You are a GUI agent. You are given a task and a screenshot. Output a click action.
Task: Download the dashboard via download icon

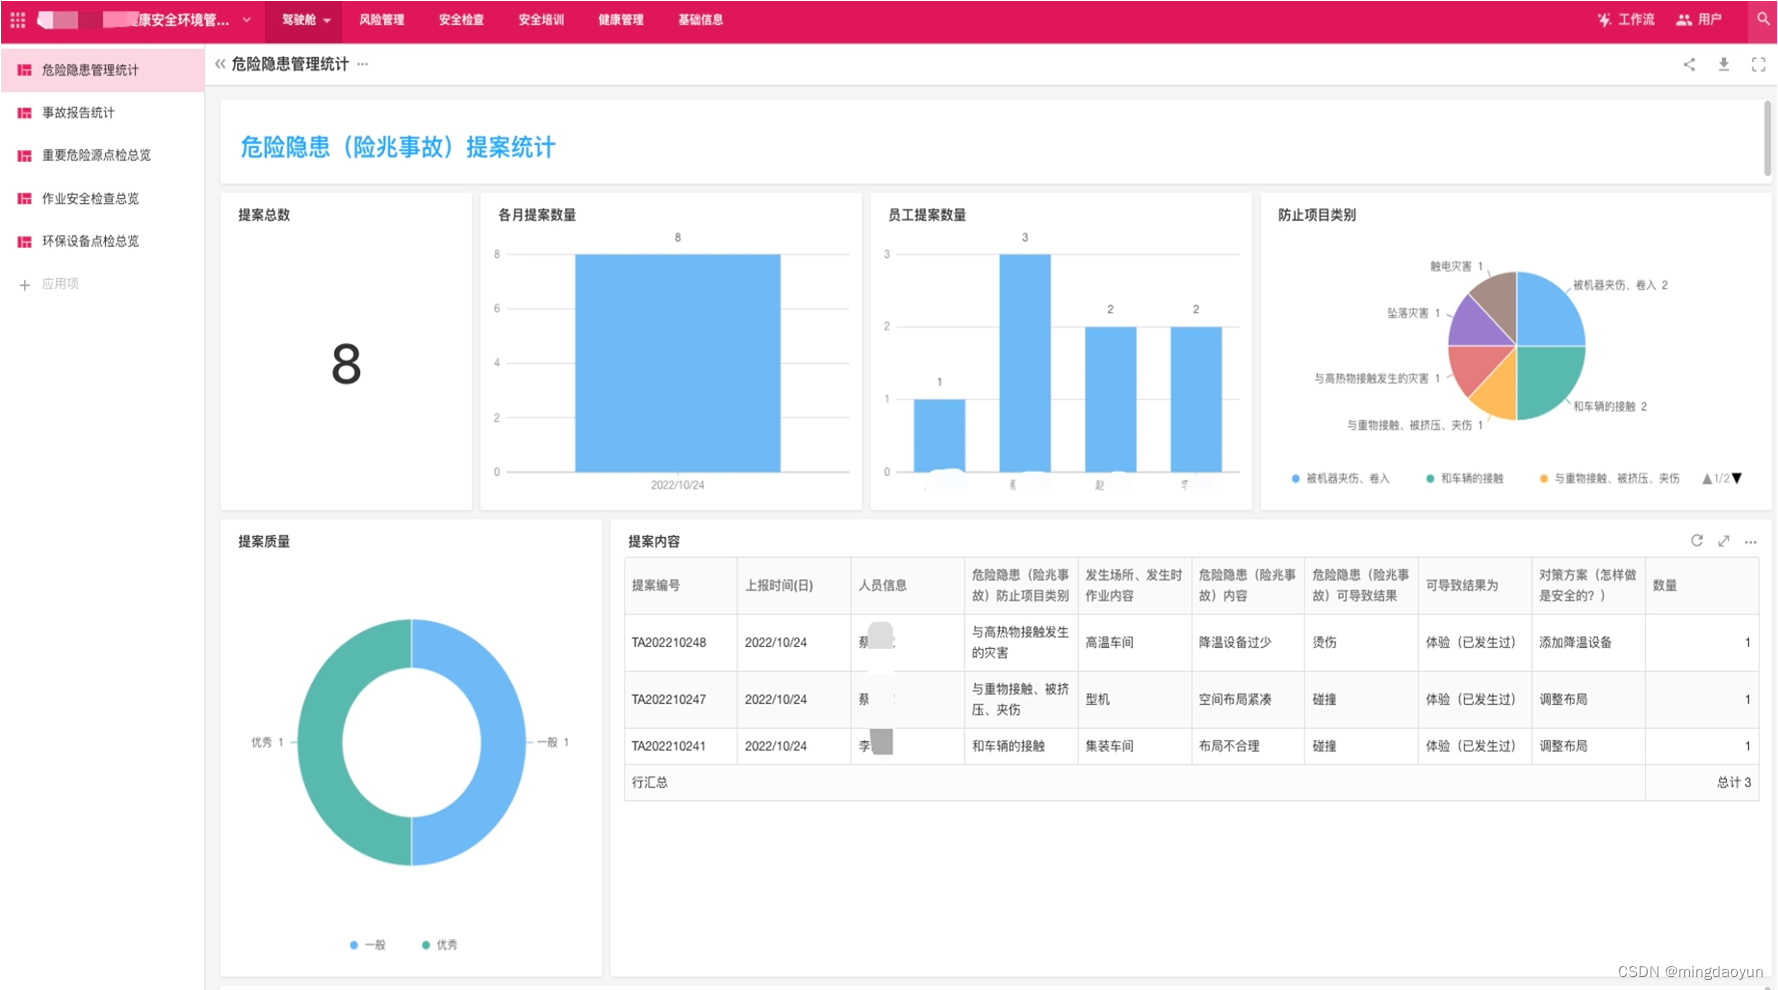1724,64
